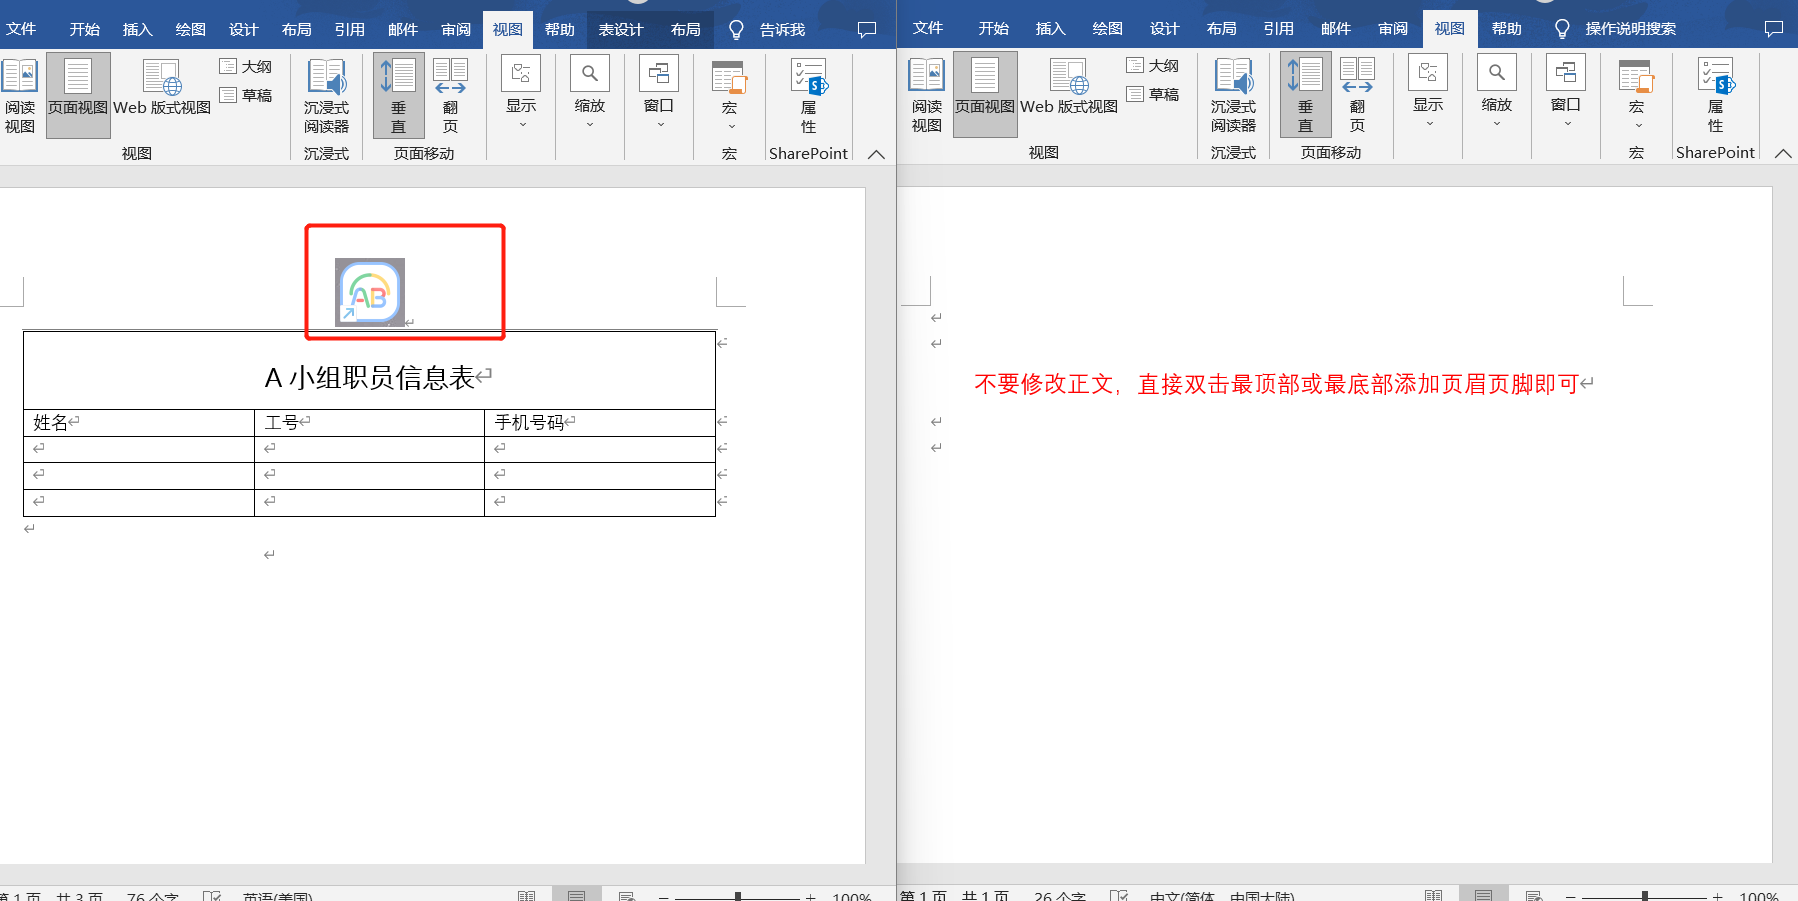Open the 缩放 (Zoom) dropdown

(x=589, y=95)
